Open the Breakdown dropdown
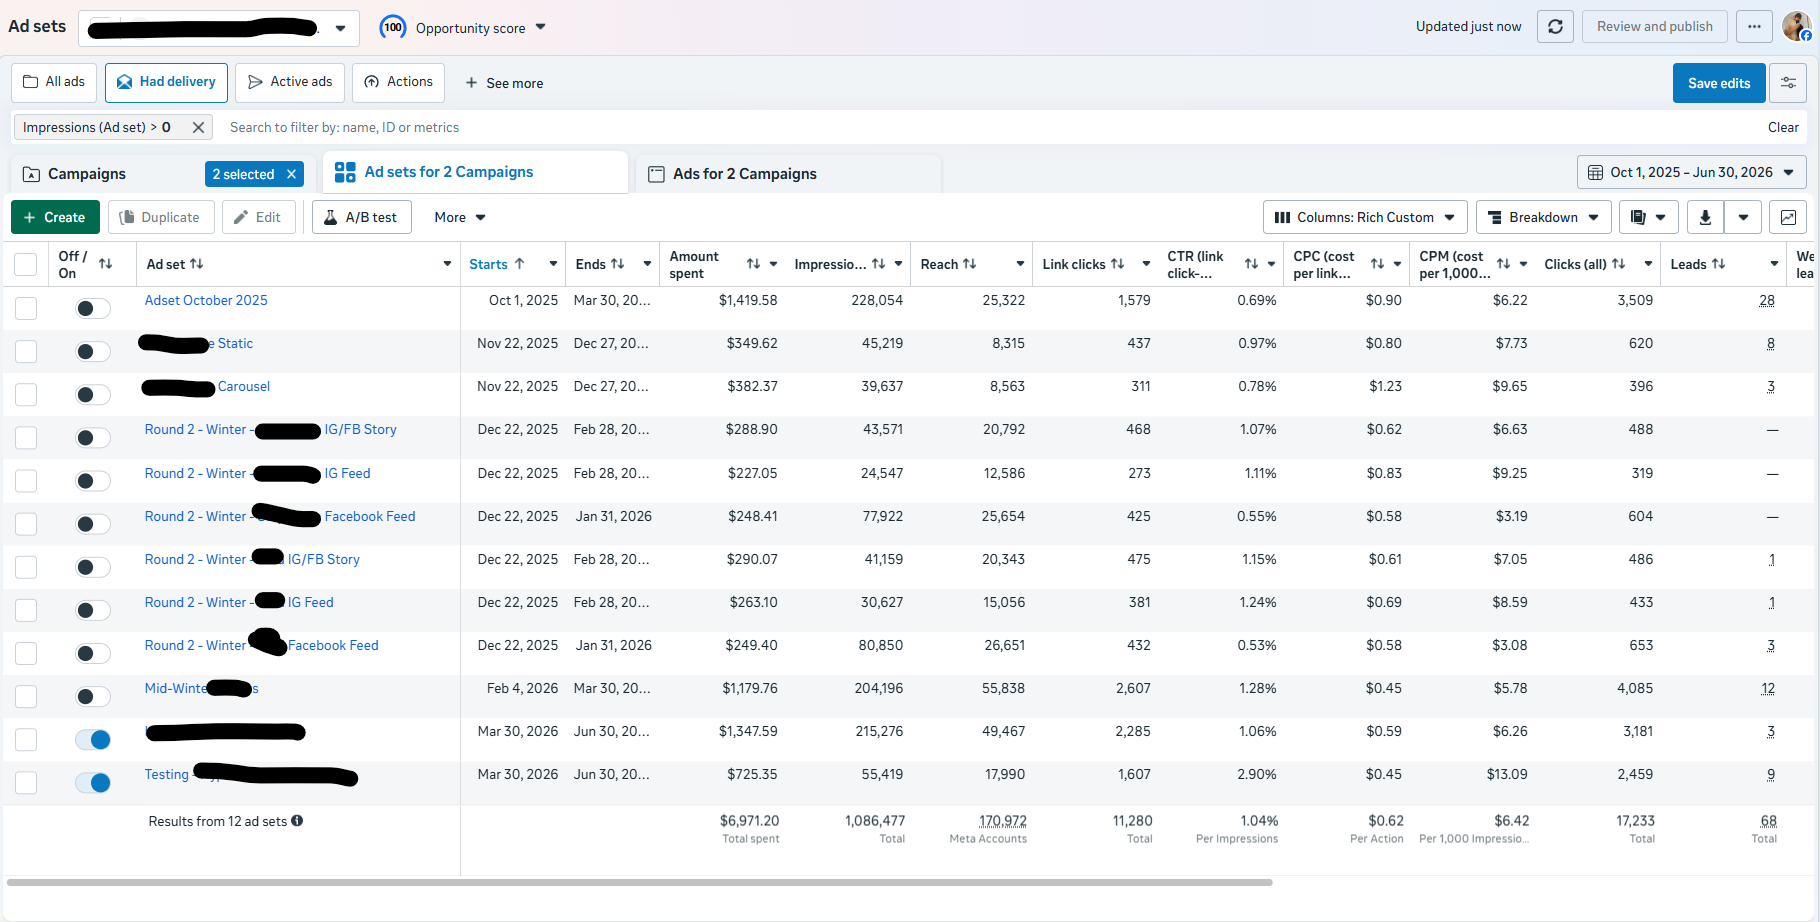Image resolution: width=1820 pixels, height=922 pixels. tap(1544, 217)
